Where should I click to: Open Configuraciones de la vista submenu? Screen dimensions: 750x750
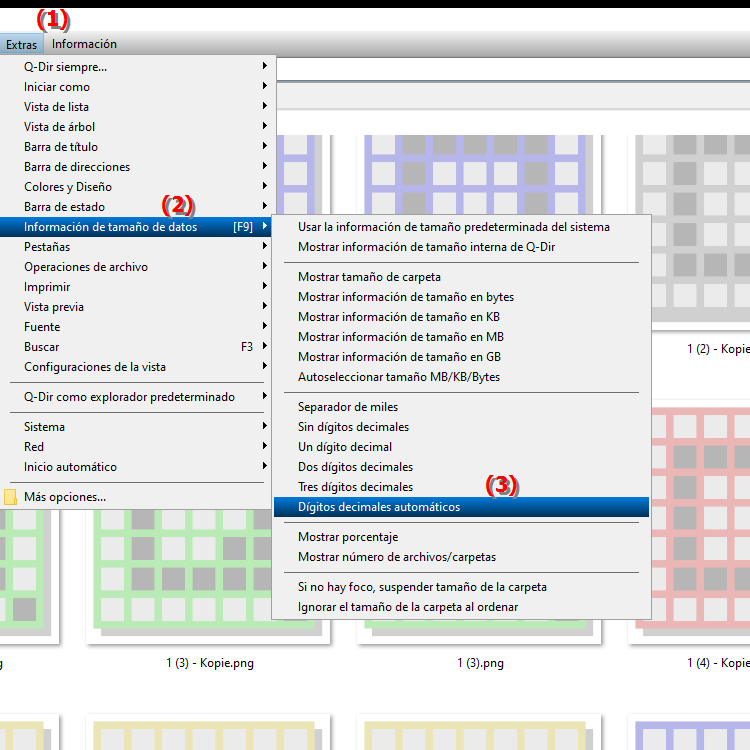(137, 367)
